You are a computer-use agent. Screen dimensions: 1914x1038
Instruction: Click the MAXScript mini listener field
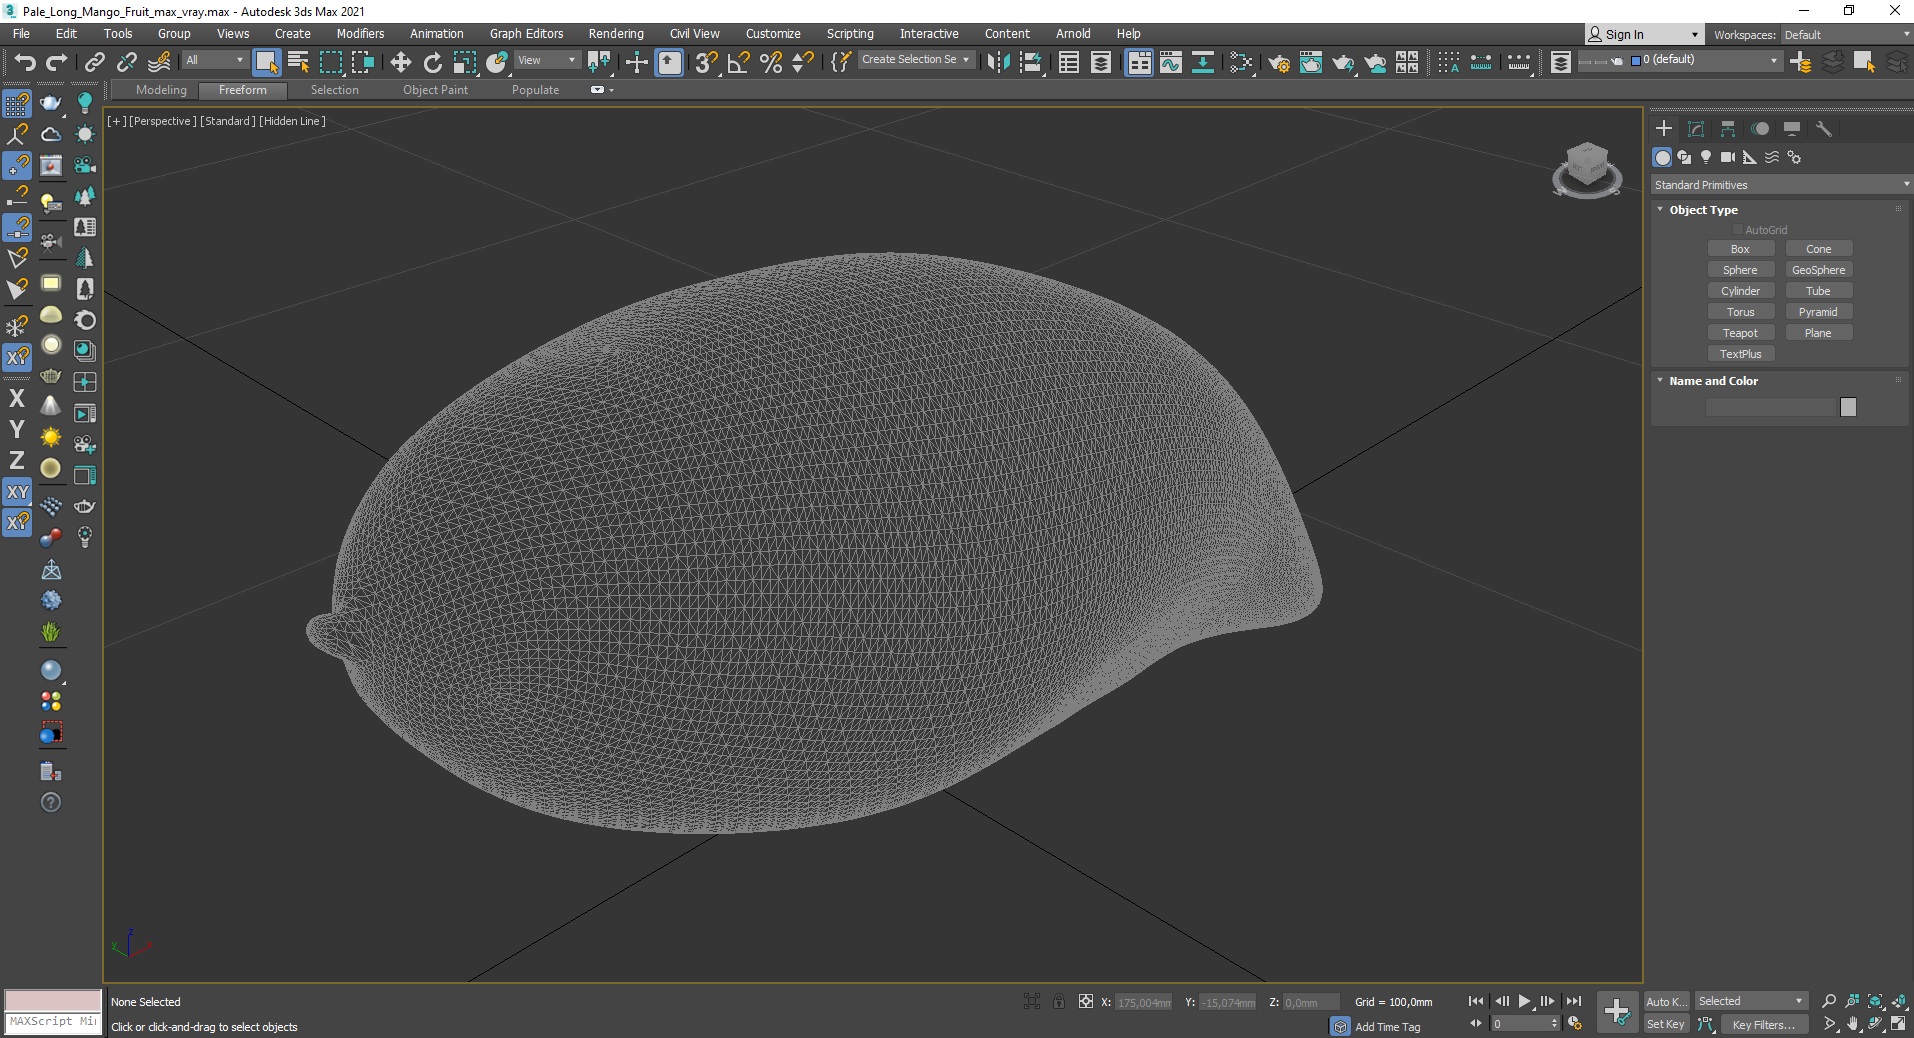[x=53, y=1022]
